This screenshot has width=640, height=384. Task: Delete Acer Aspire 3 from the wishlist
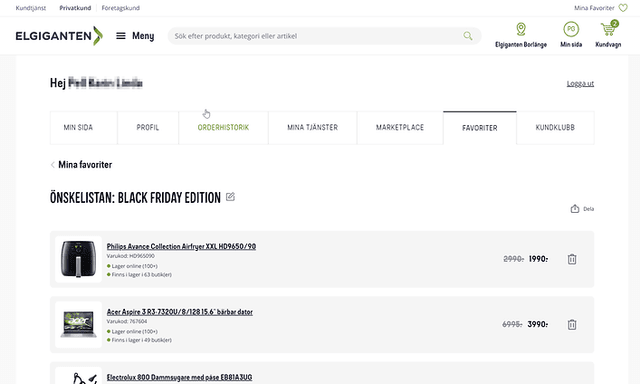pos(572,324)
